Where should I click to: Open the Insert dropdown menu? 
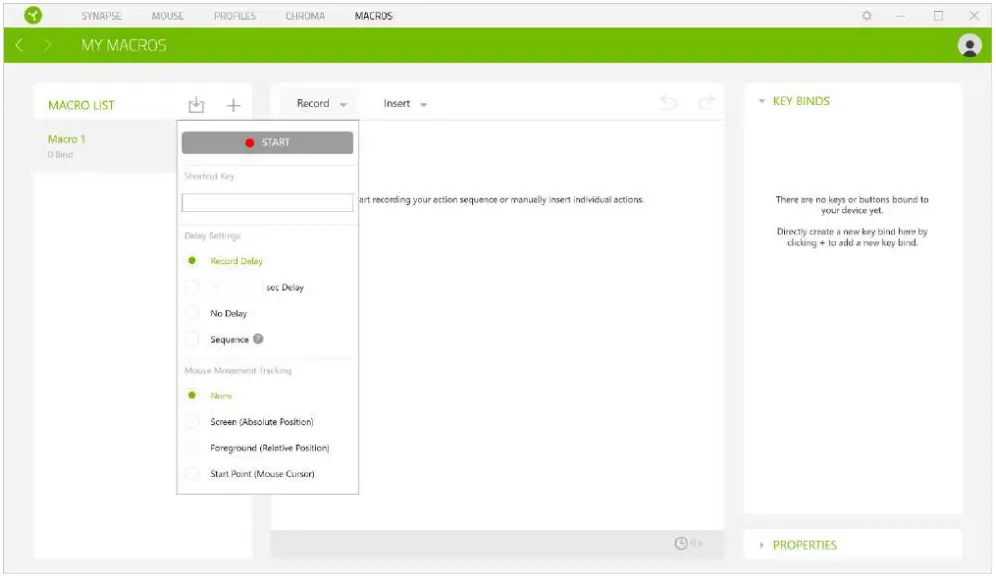(405, 104)
